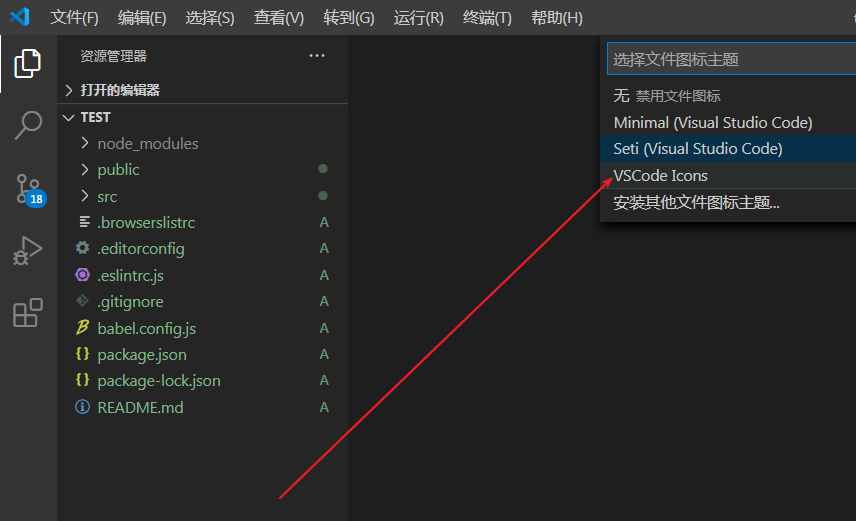The image size is (856, 521).
Task: Click the braces icon of package.json
Action: (82, 354)
